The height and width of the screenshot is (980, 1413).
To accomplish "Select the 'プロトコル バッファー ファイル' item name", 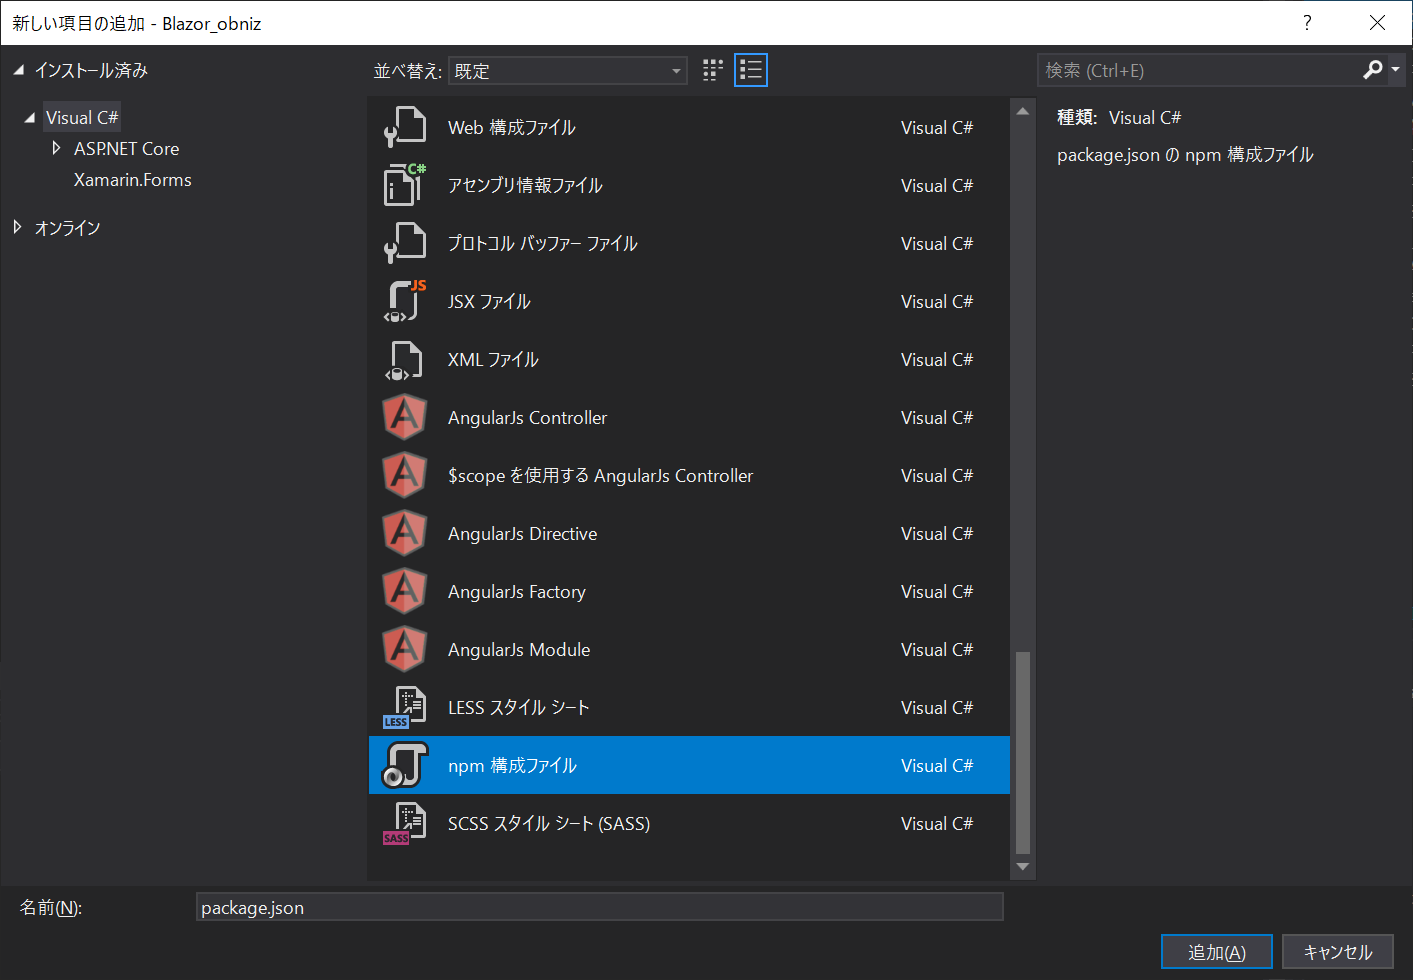I will (x=543, y=243).
